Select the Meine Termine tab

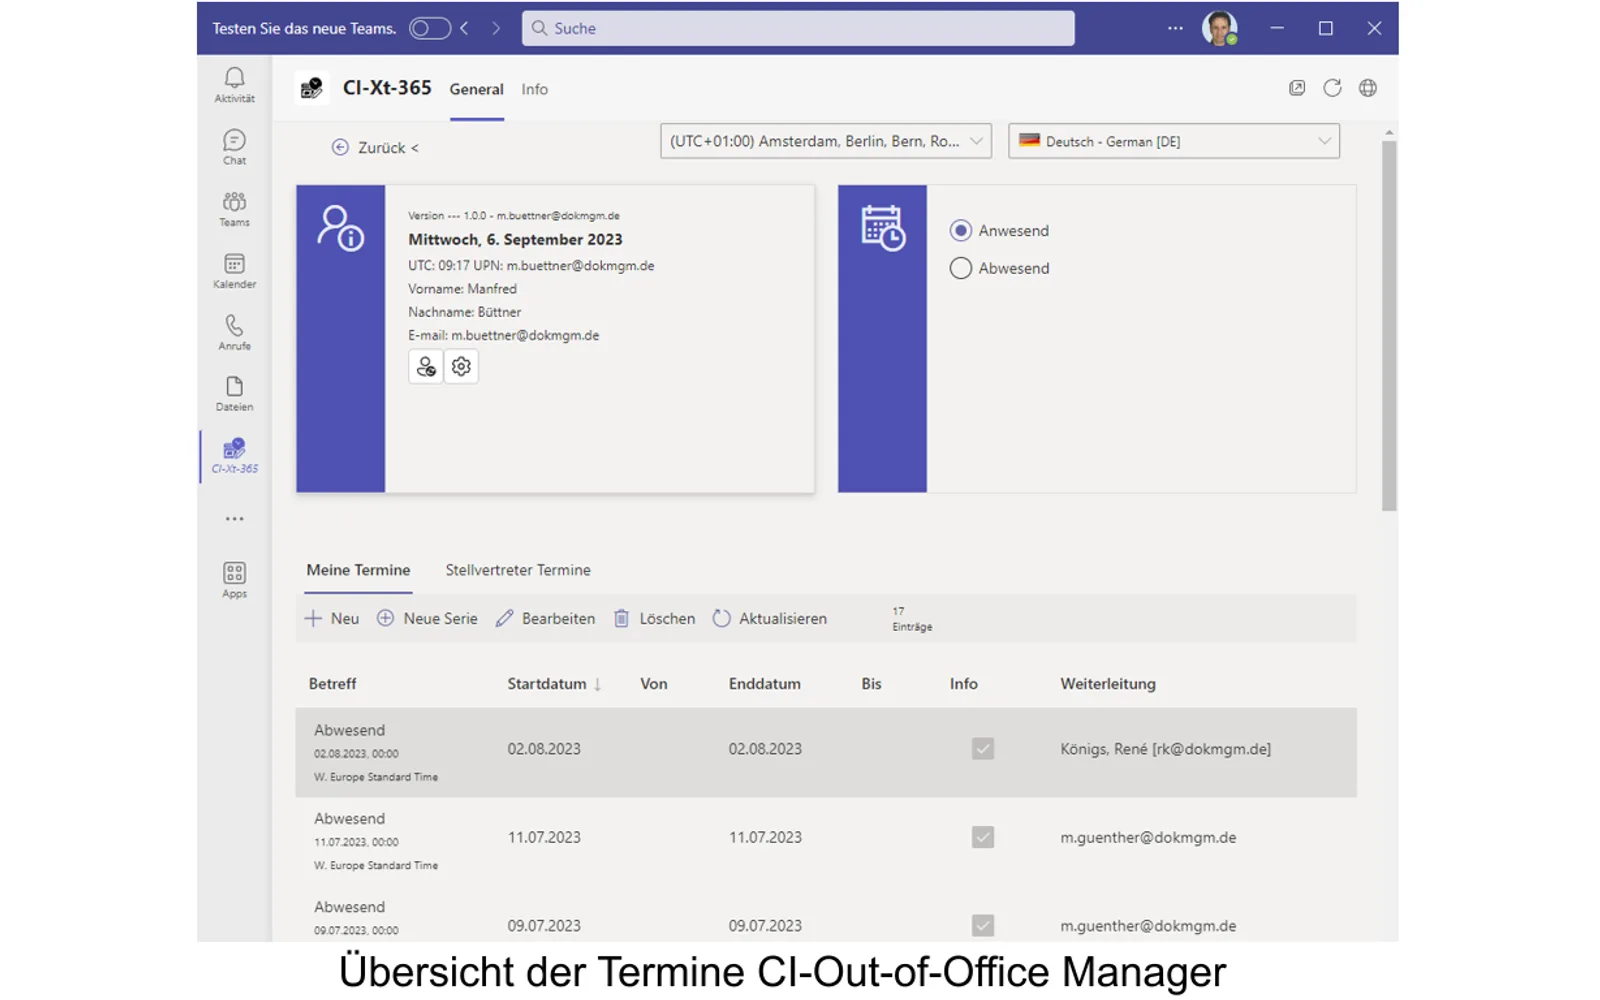tap(358, 570)
